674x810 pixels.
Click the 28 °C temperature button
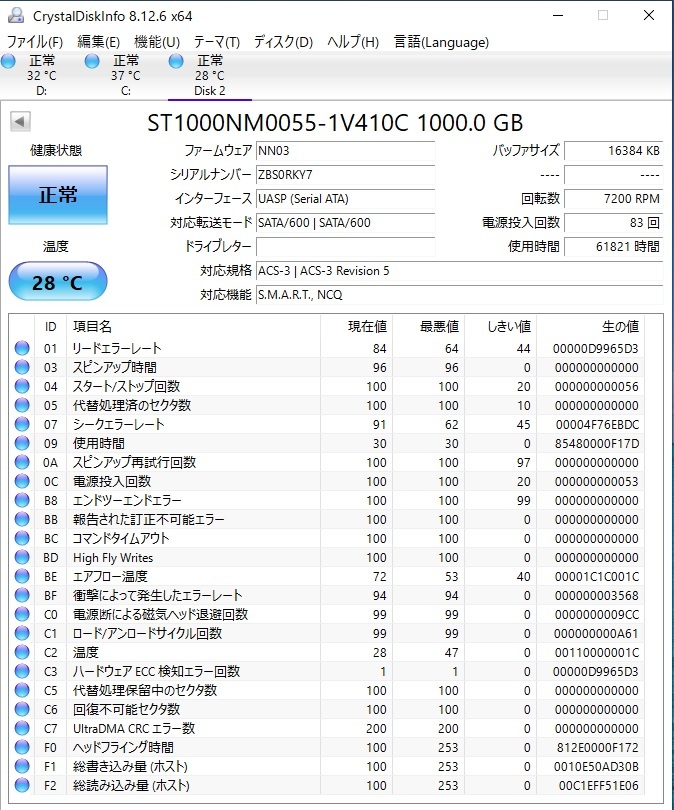58,282
